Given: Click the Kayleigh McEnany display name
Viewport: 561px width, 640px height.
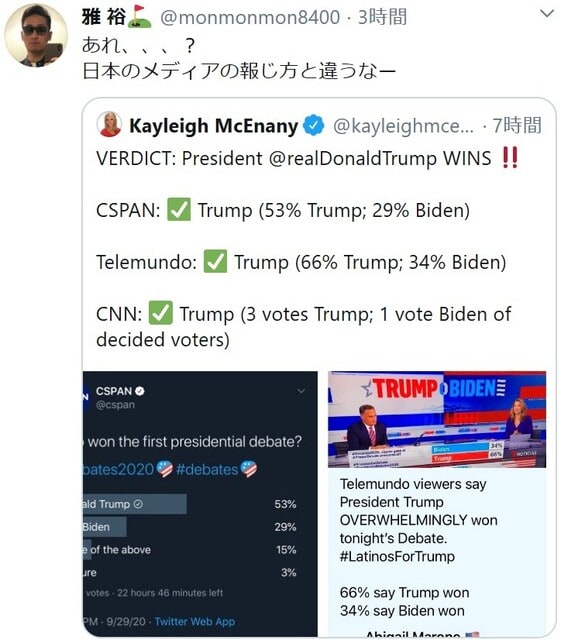Looking at the screenshot, I should (x=214, y=126).
